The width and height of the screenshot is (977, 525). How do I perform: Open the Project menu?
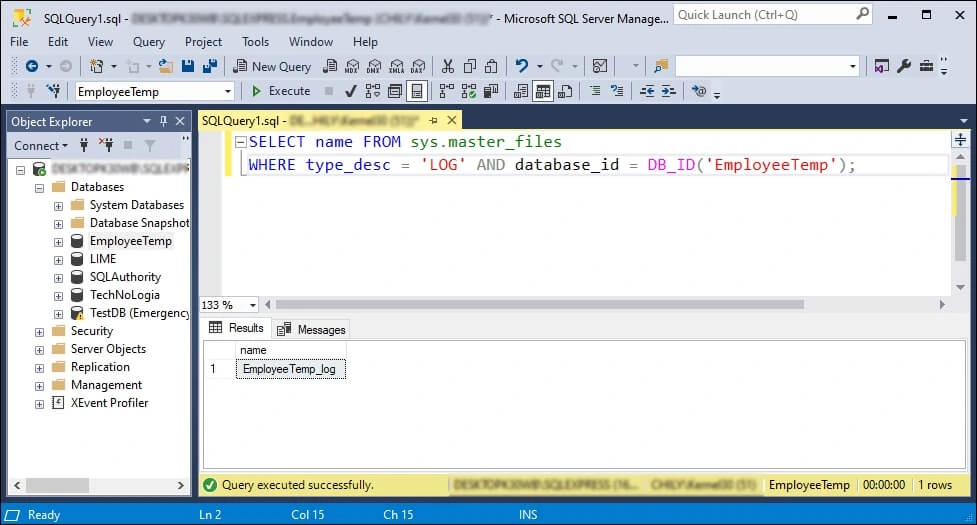point(203,42)
